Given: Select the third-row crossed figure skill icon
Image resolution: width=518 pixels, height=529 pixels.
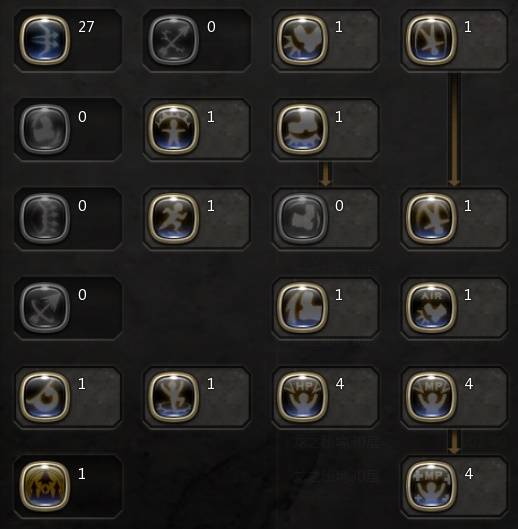Looking at the screenshot, I should pos(431,219).
